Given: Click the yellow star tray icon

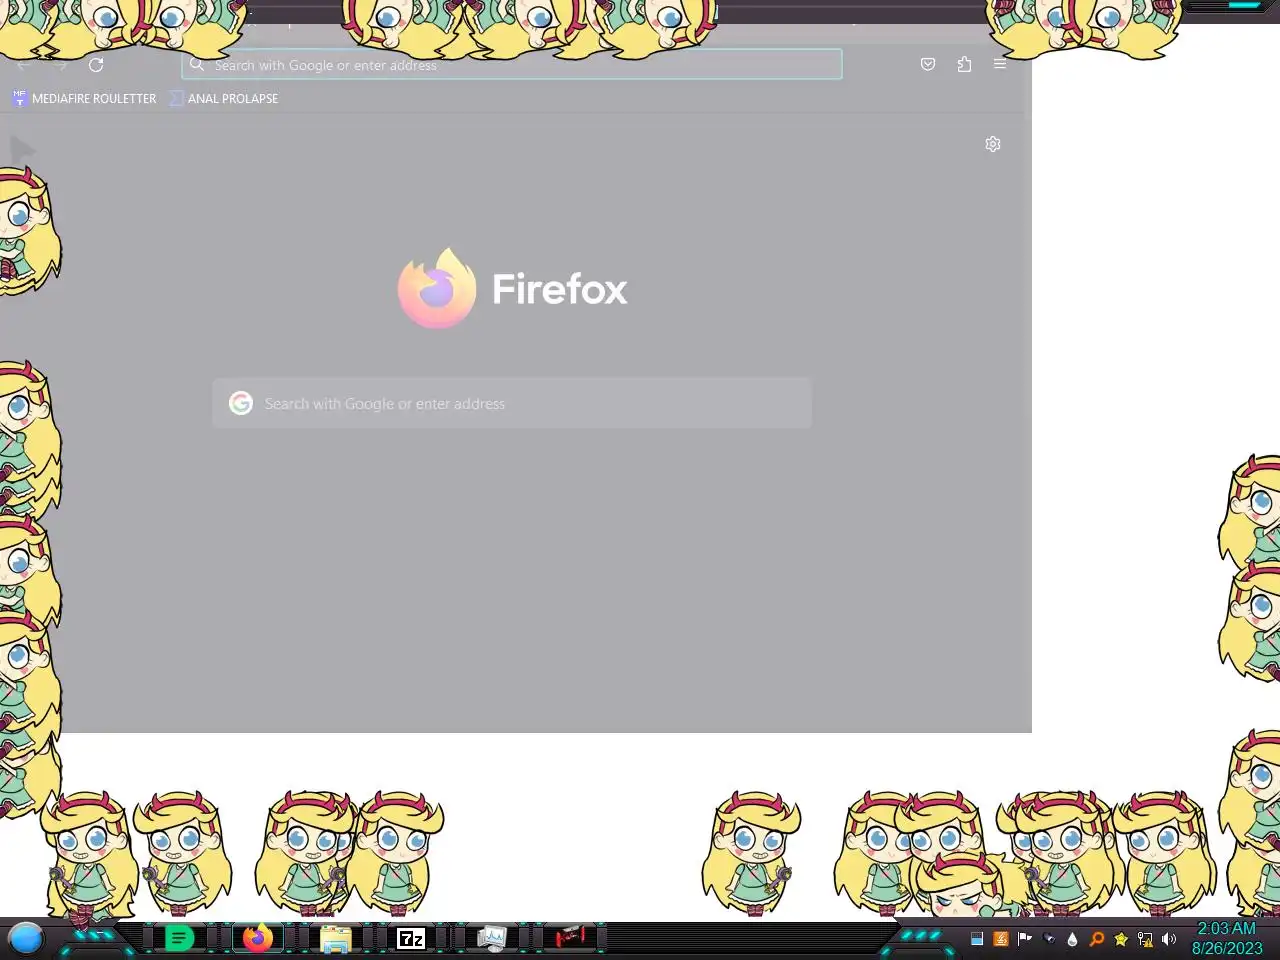Looking at the screenshot, I should pos(1121,939).
